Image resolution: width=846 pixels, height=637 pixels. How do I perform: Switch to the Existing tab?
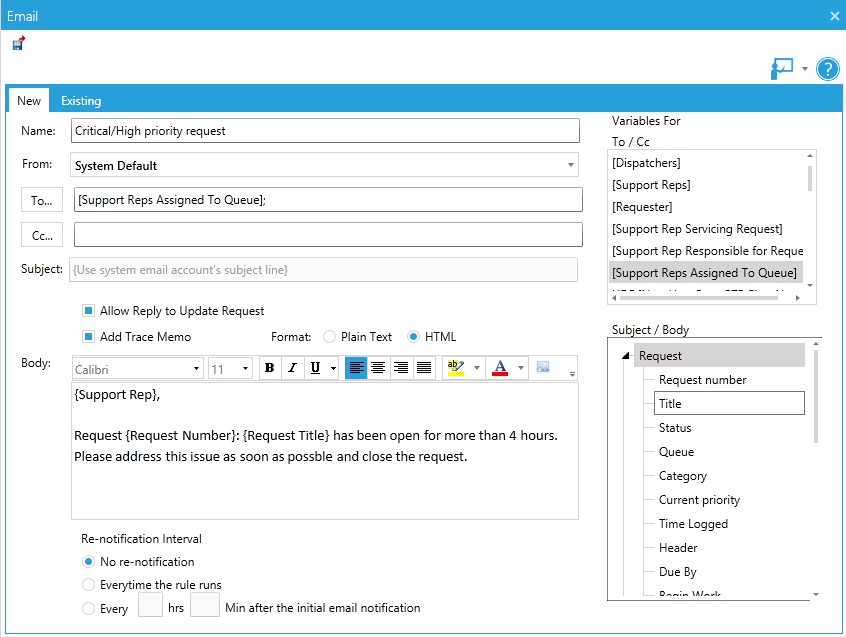[x=81, y=100]
